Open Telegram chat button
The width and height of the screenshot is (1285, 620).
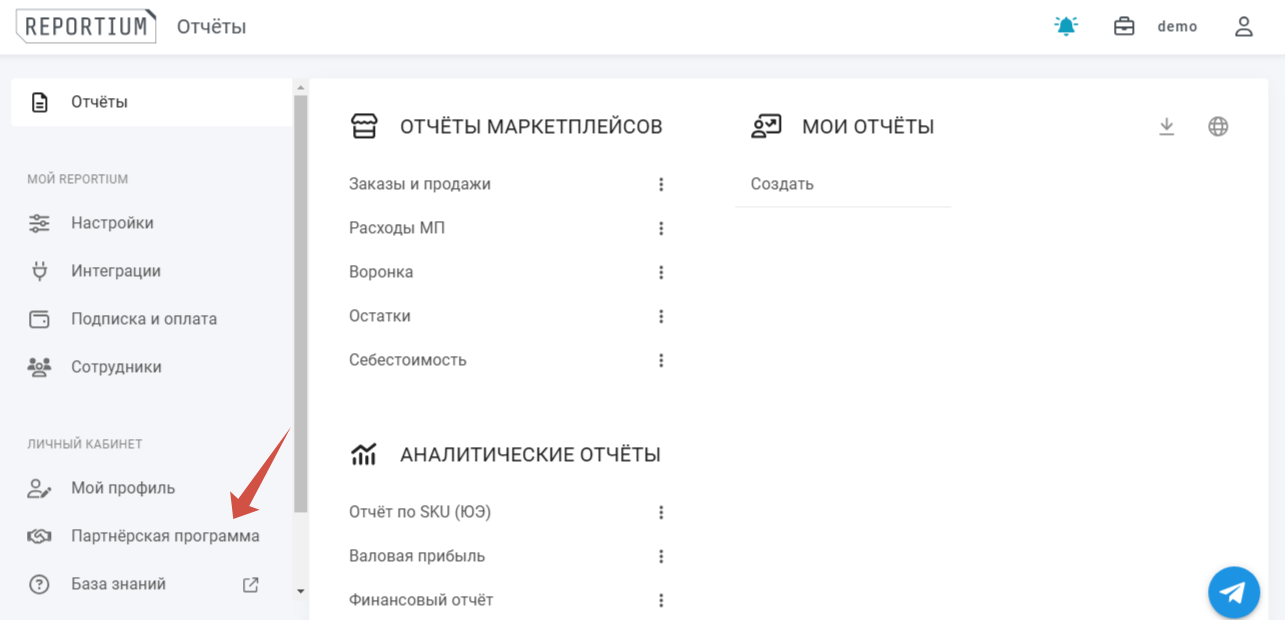click(x=1233, y=593)
